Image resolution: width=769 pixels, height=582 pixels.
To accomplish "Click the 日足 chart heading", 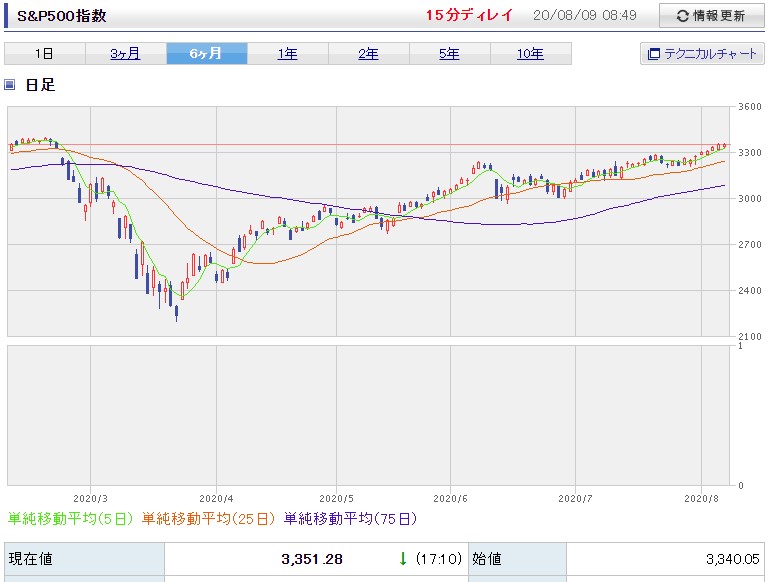I will pos(40,84).
